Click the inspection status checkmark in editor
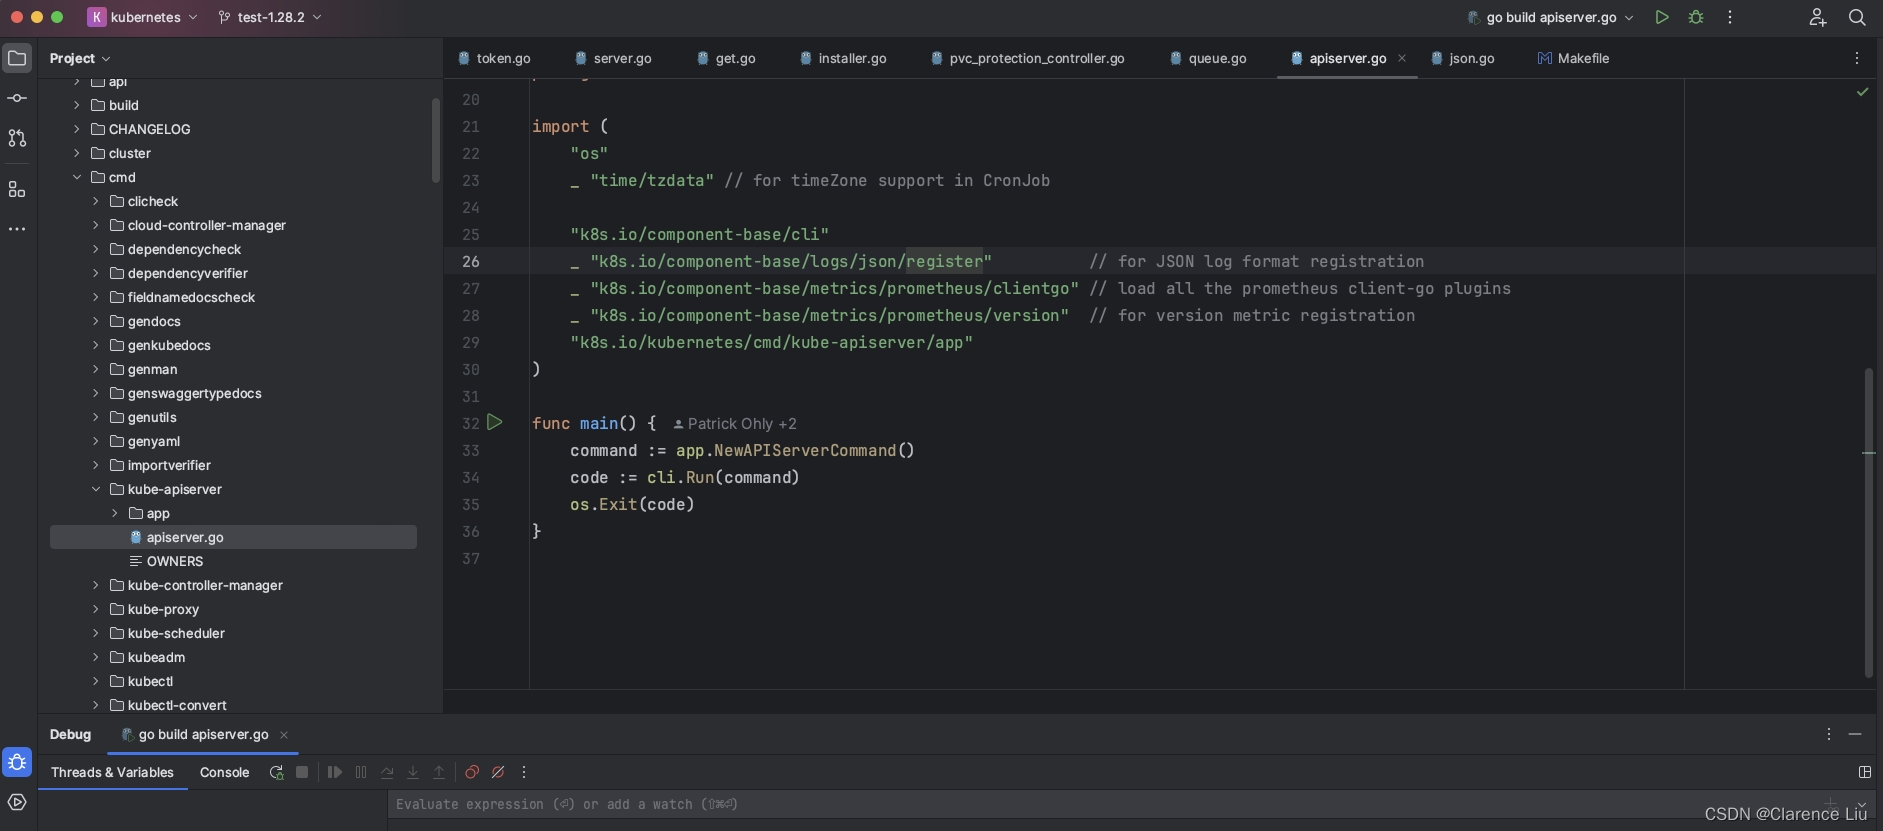1883x831 pixels. tap(1862, 91)
